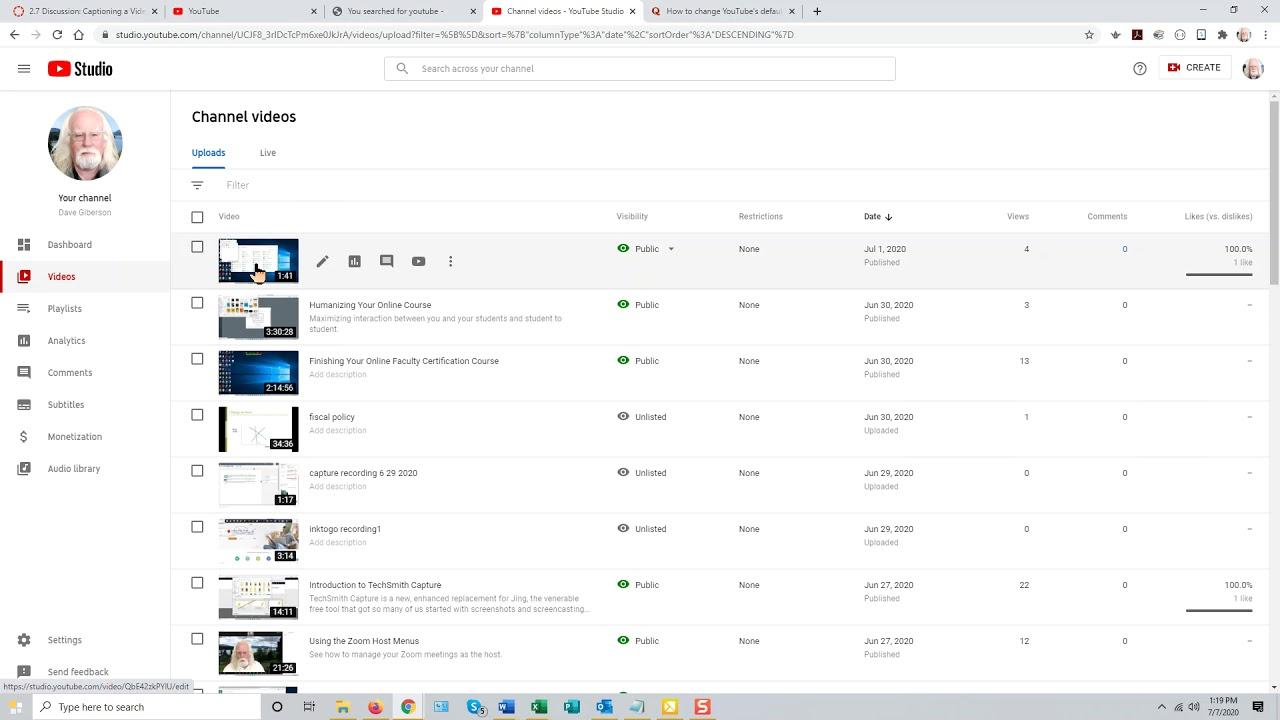
Task: Click the channel profile picture in sidebar
Action: pyautogui.click(x=85, y=144)
